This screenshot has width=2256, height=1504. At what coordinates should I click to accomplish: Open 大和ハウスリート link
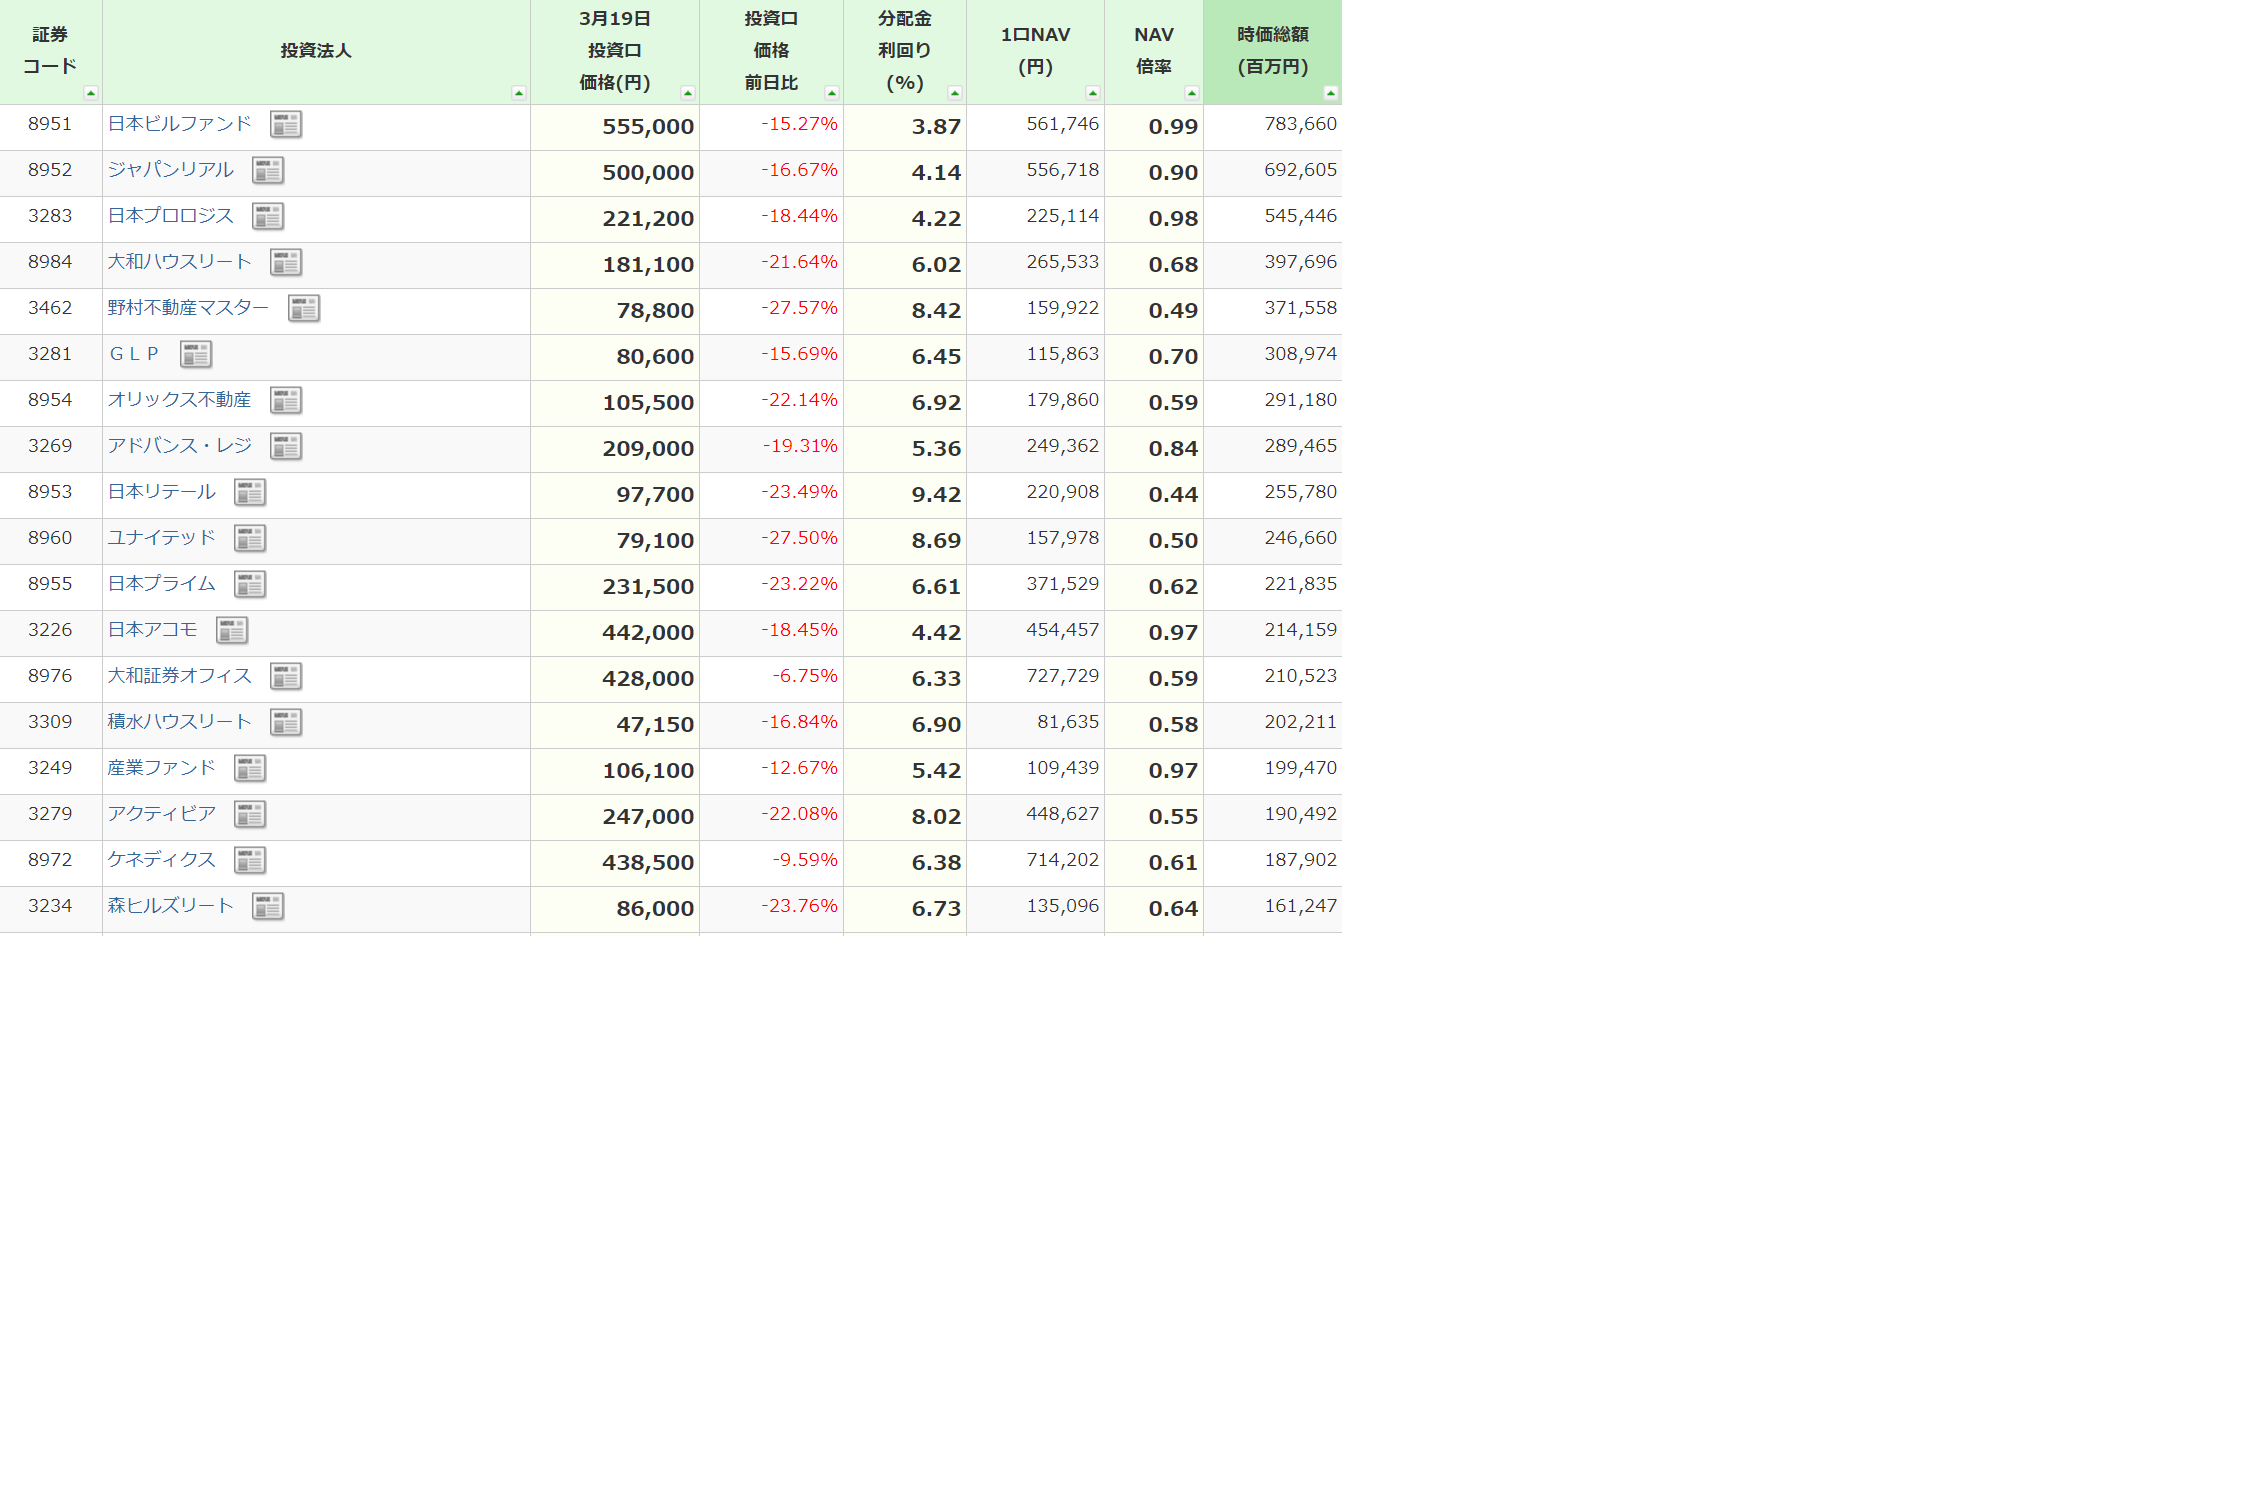(x=180, y=262)
